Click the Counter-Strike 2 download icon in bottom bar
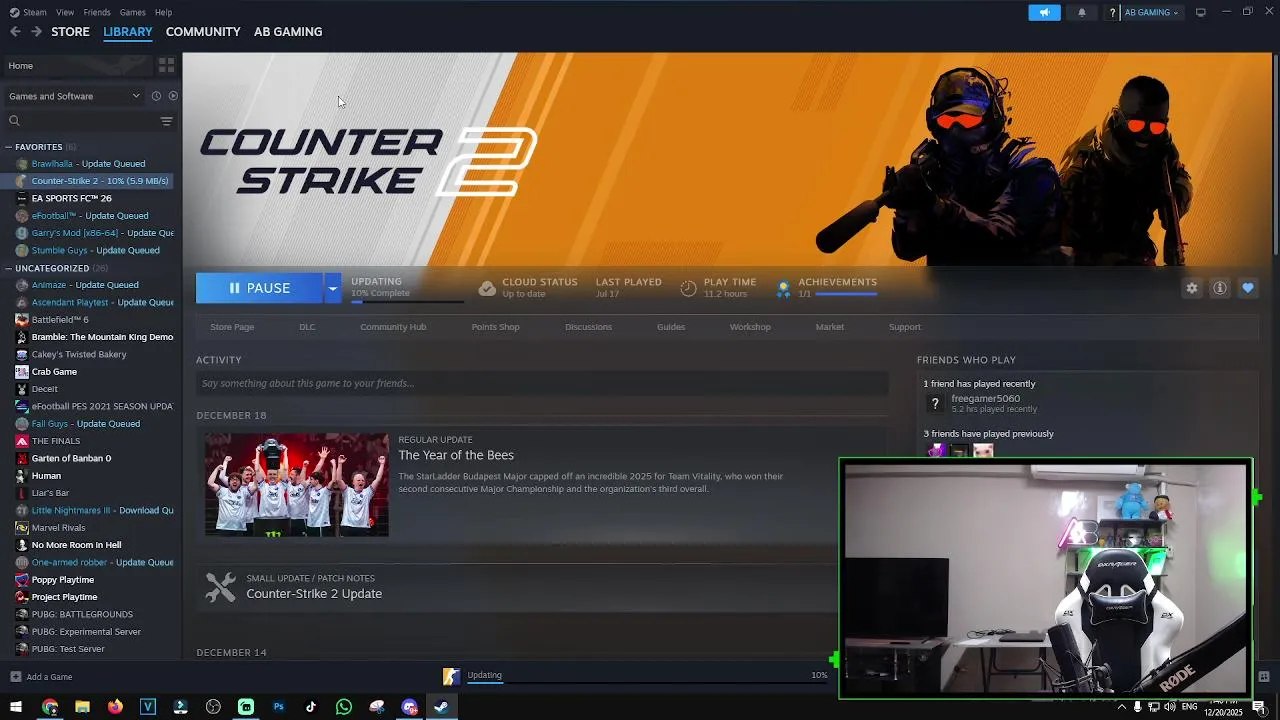This screenshot has width=1280, height=720. click(451, 677)
